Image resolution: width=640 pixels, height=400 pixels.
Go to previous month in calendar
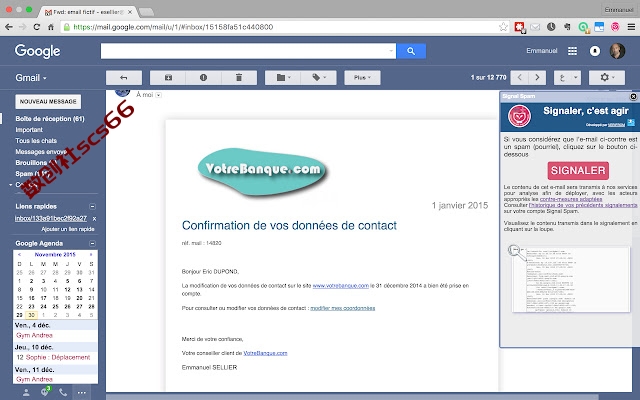coord(19,255)
